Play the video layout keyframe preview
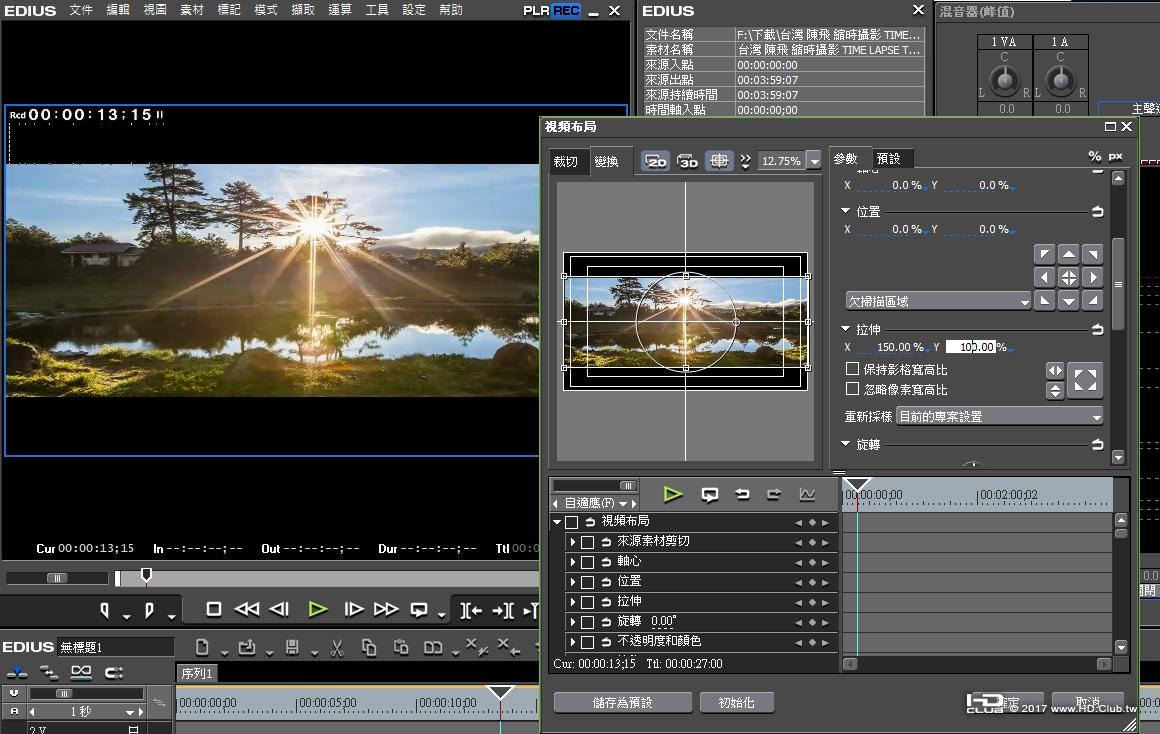 click(x=672, y=494)
